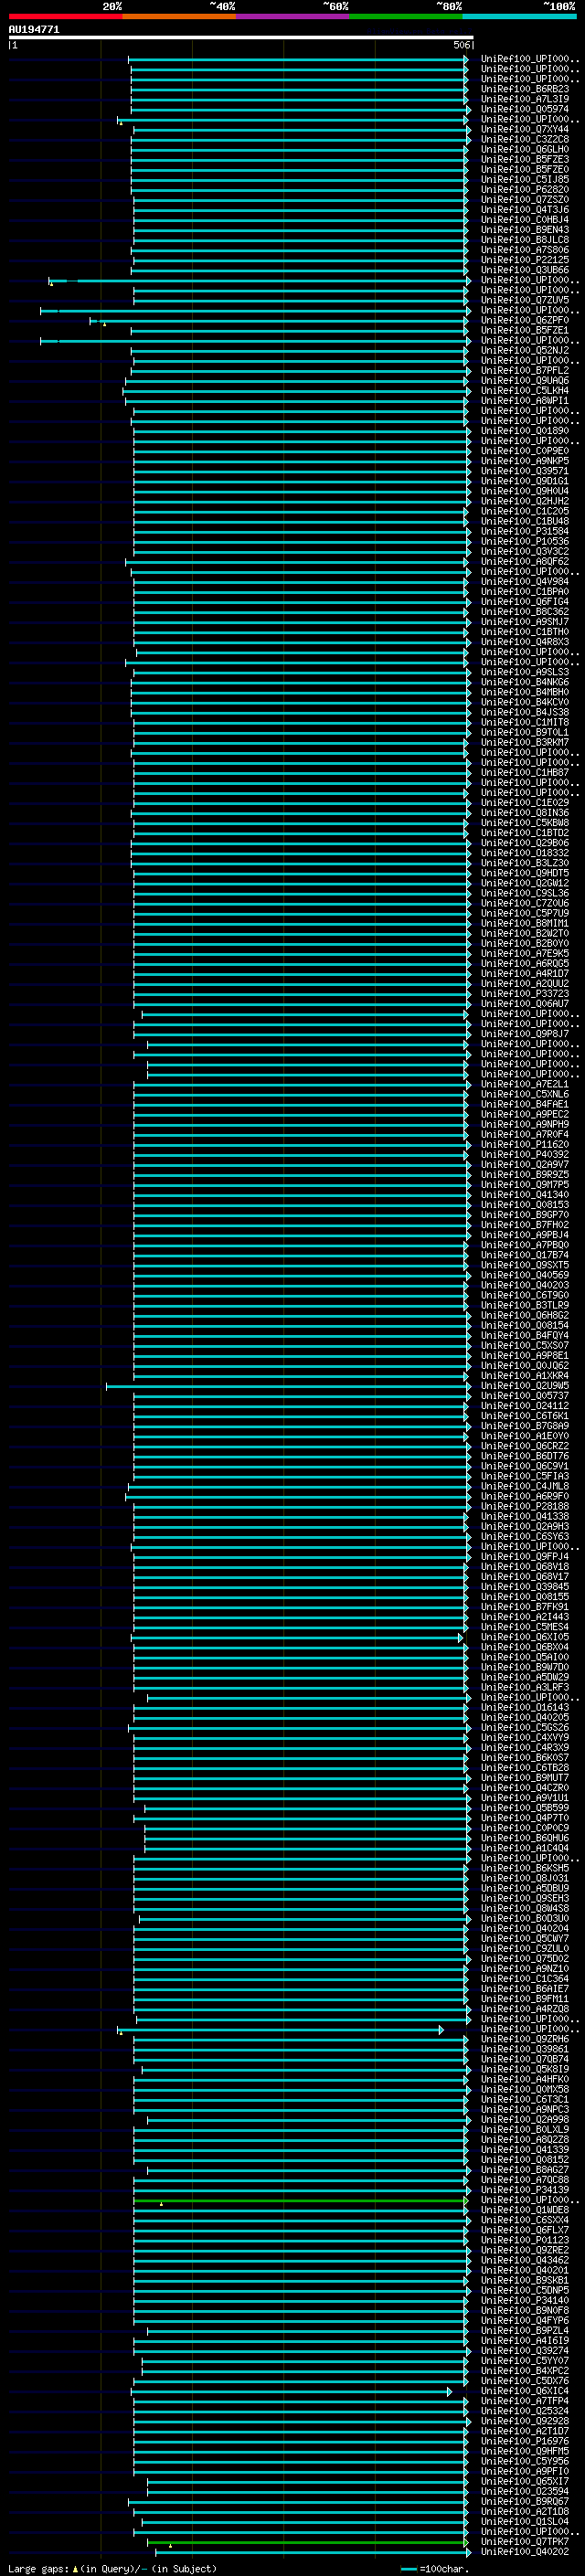The width and height of the screenshot is (585, 2576).
Task: Select the UniRef100_A7S806 label
Action: [x=525, y=250]
